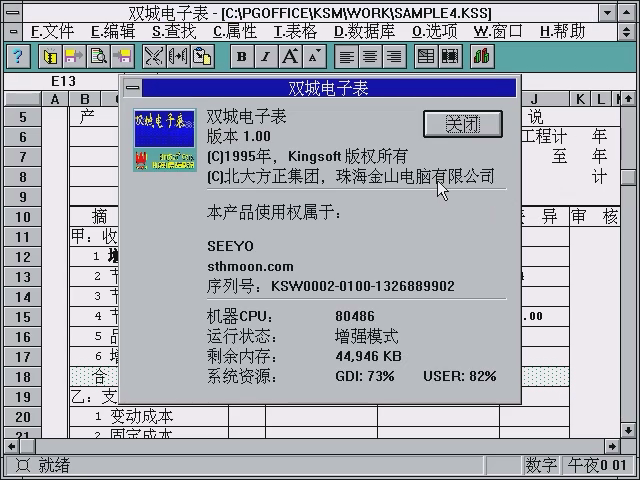This screenshot has width=640, height=480.
Task: Open the S.查找 menu
Action: [174, 31]
